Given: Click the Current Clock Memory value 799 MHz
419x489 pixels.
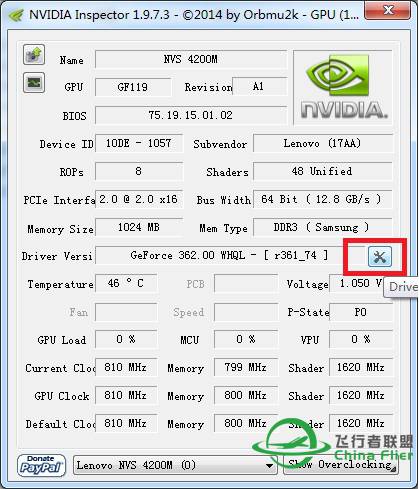Looking at the screenshot, I should [x=246, y=367].
